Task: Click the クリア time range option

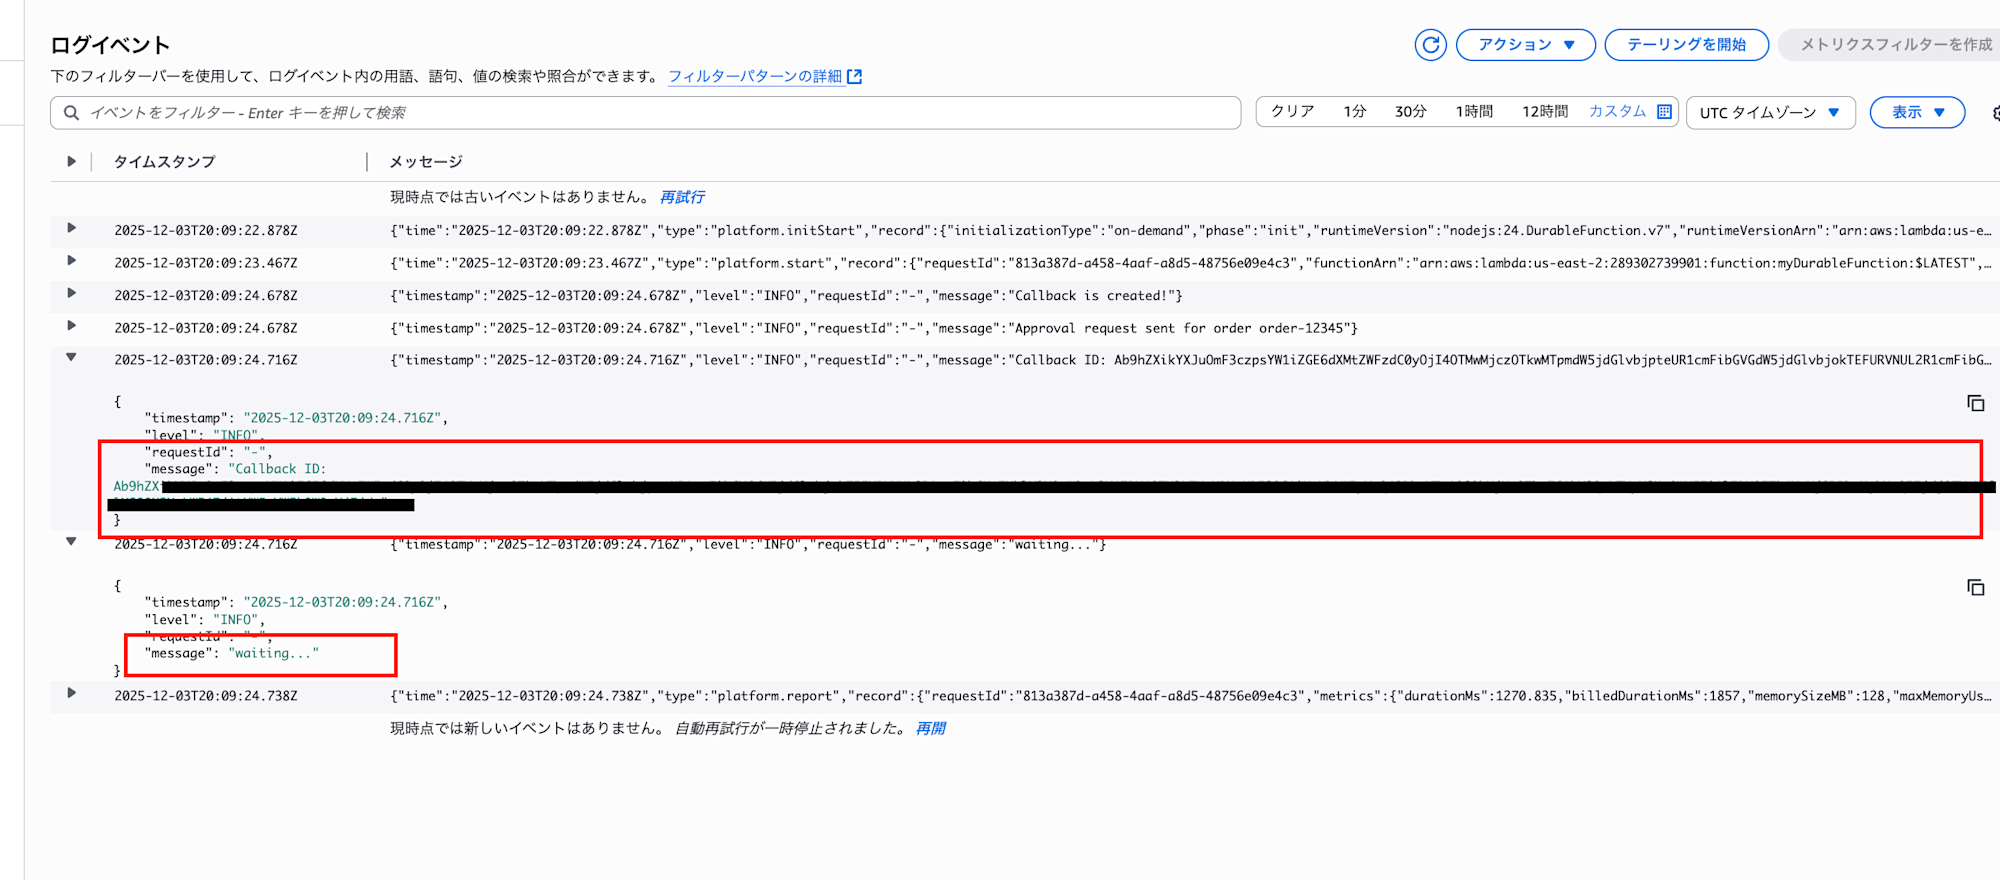Action: [x=1292, y=112]
